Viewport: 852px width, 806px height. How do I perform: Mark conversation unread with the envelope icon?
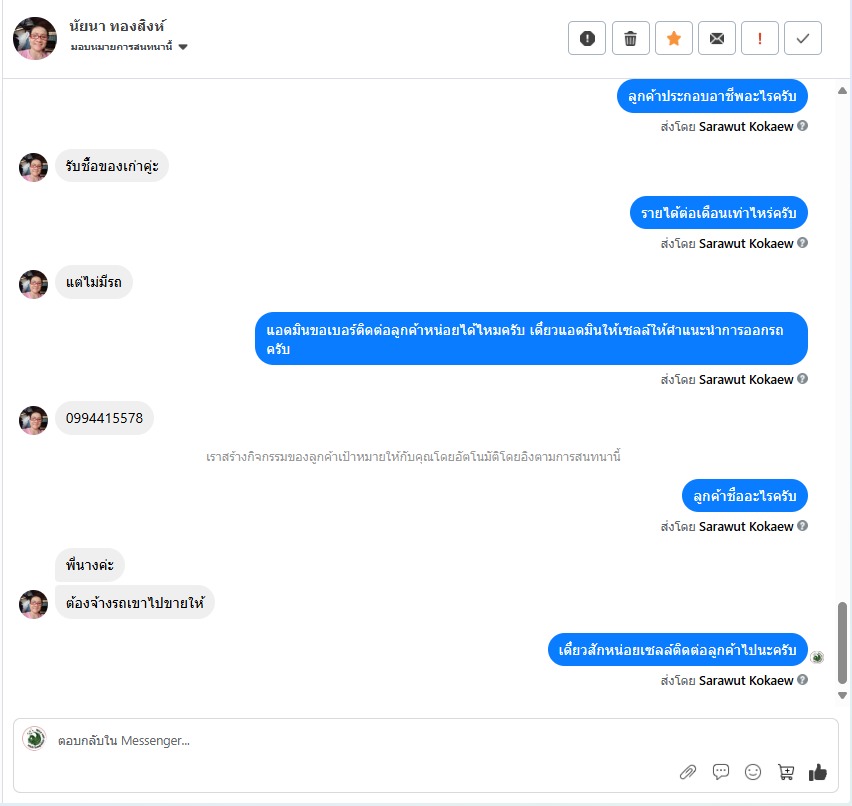[717, 38]
